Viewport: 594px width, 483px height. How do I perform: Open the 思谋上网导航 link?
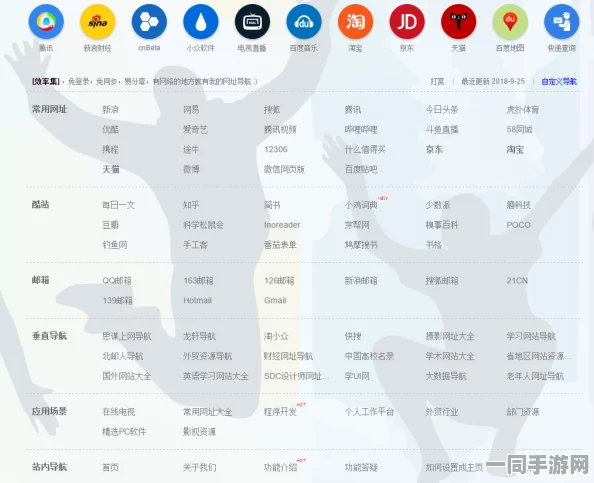pos(127,336)
